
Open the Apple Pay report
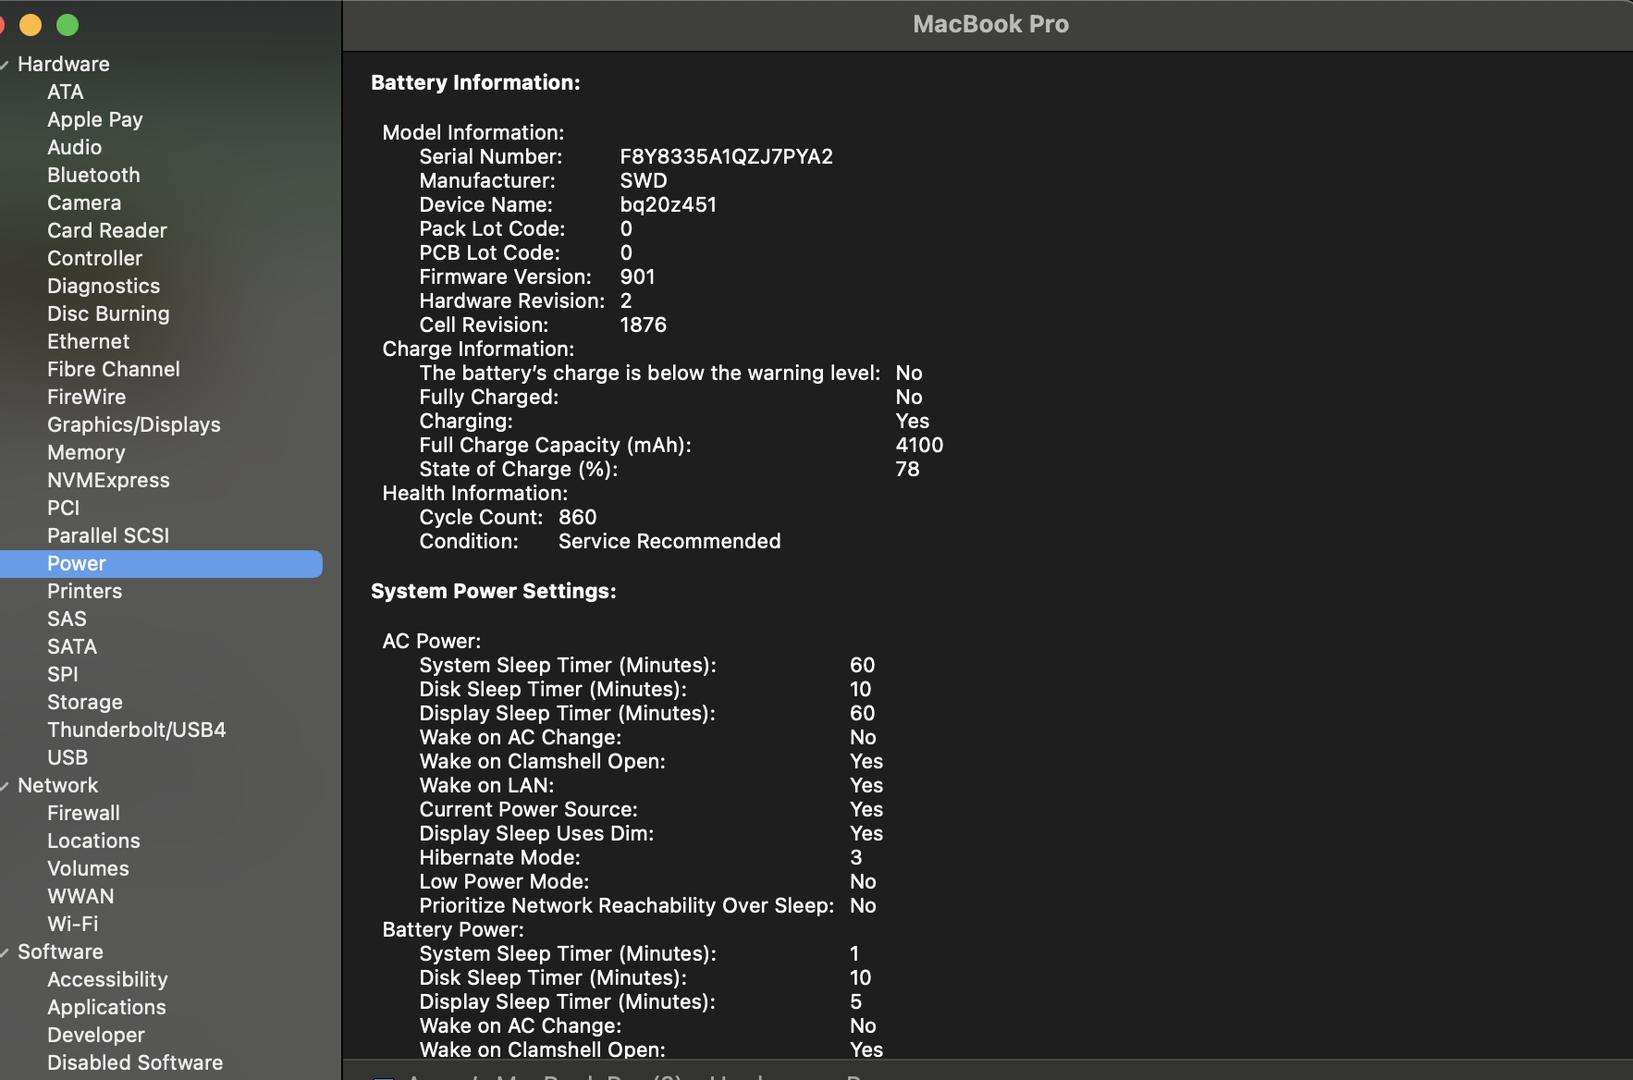95,119
